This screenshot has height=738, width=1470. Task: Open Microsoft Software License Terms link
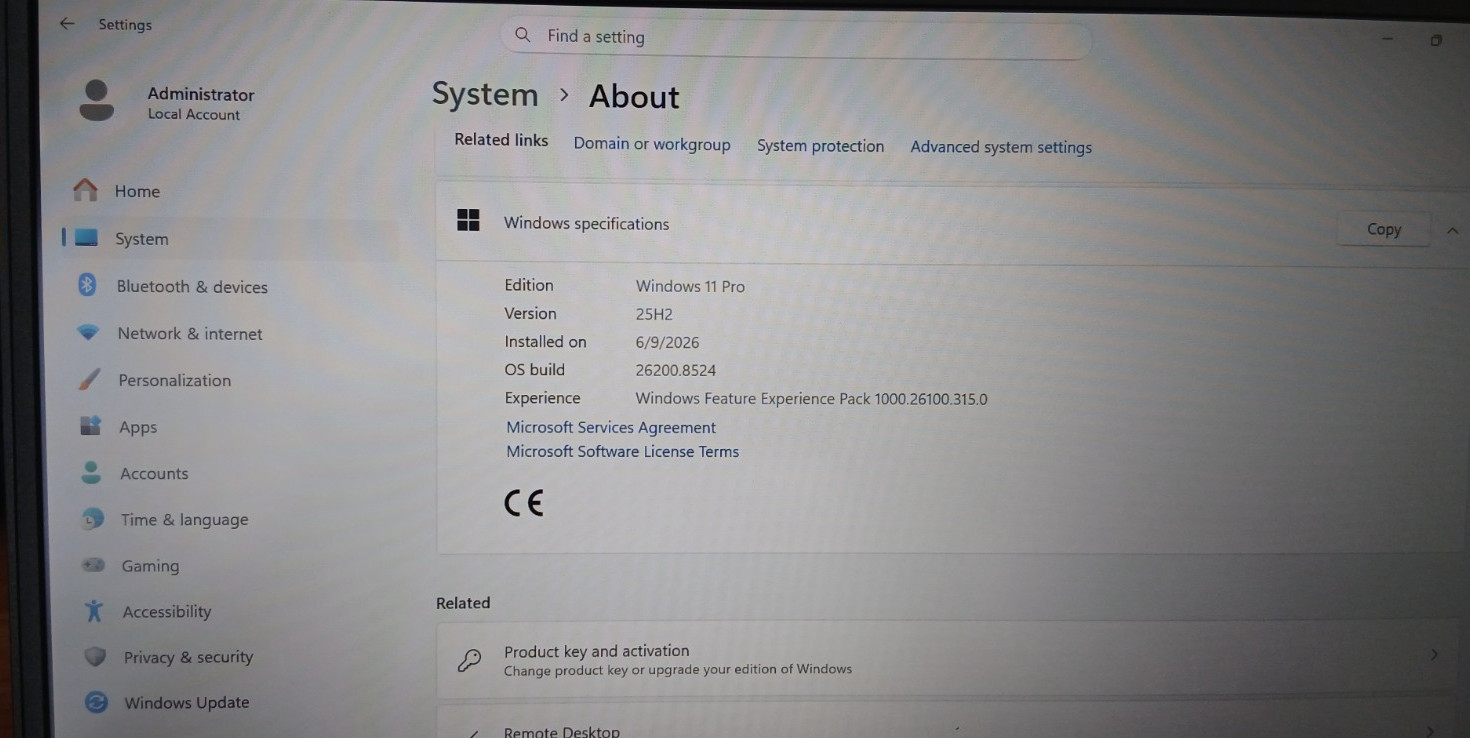(622, 451)
